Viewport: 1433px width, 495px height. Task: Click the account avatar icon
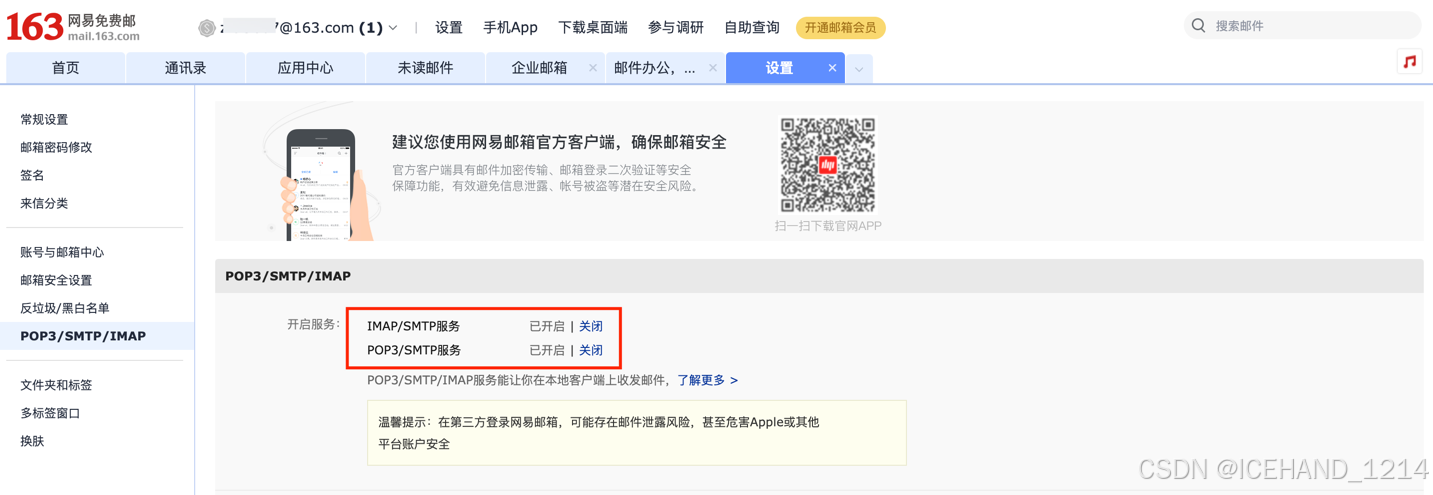(x=207, y=28)
